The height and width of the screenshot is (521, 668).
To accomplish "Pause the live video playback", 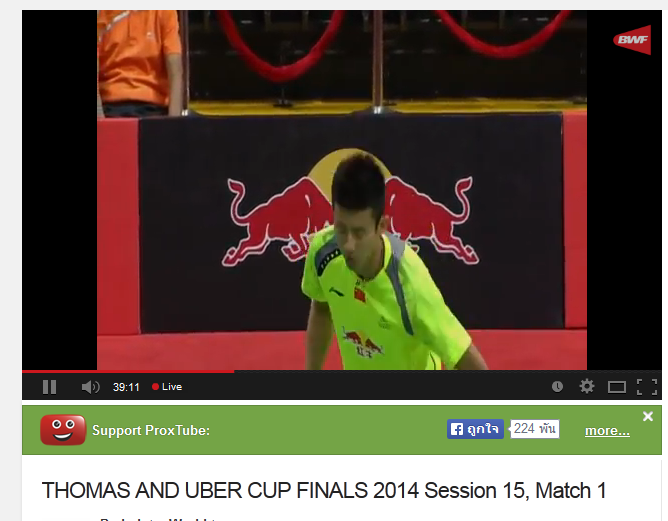I will 49,387.
